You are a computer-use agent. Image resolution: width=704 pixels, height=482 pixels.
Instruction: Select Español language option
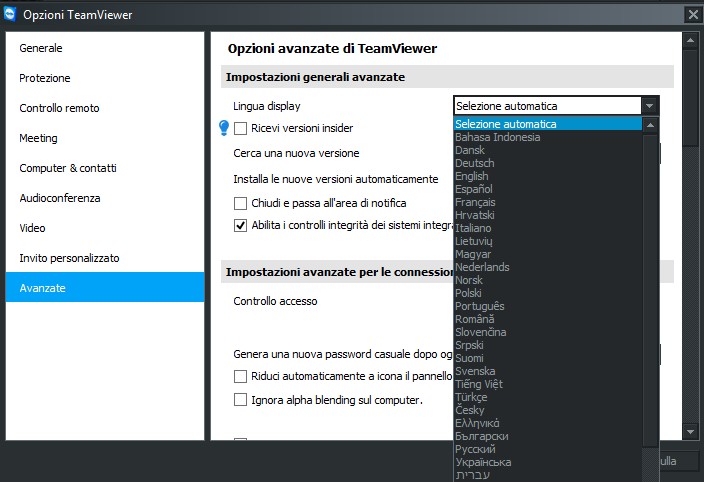[x=548, y=189]
